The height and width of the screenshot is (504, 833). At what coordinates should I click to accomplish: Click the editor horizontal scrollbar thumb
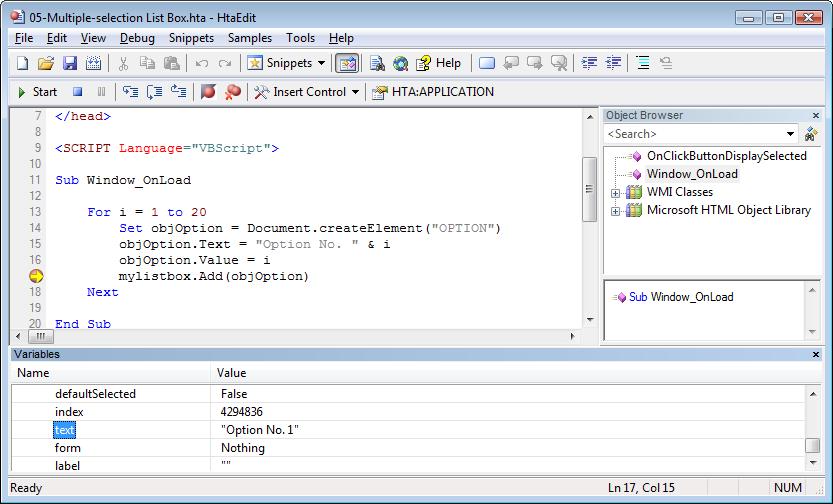pyautogui.click(x=40, y=336)
